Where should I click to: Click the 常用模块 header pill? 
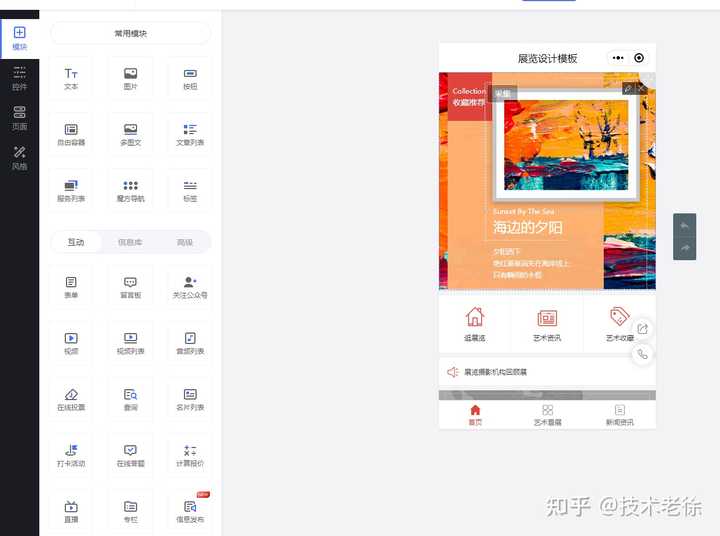130,33
